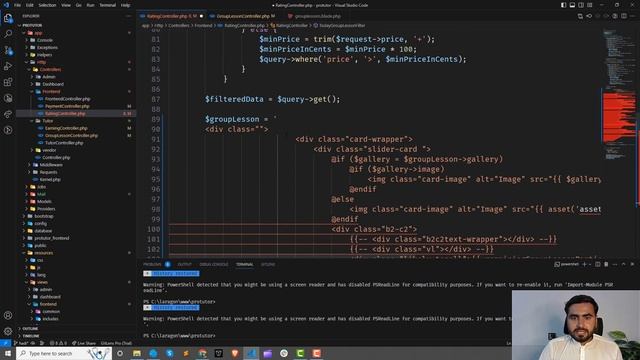Click the new terminal plus icon
640x360 pixels.
coord(584,264)
